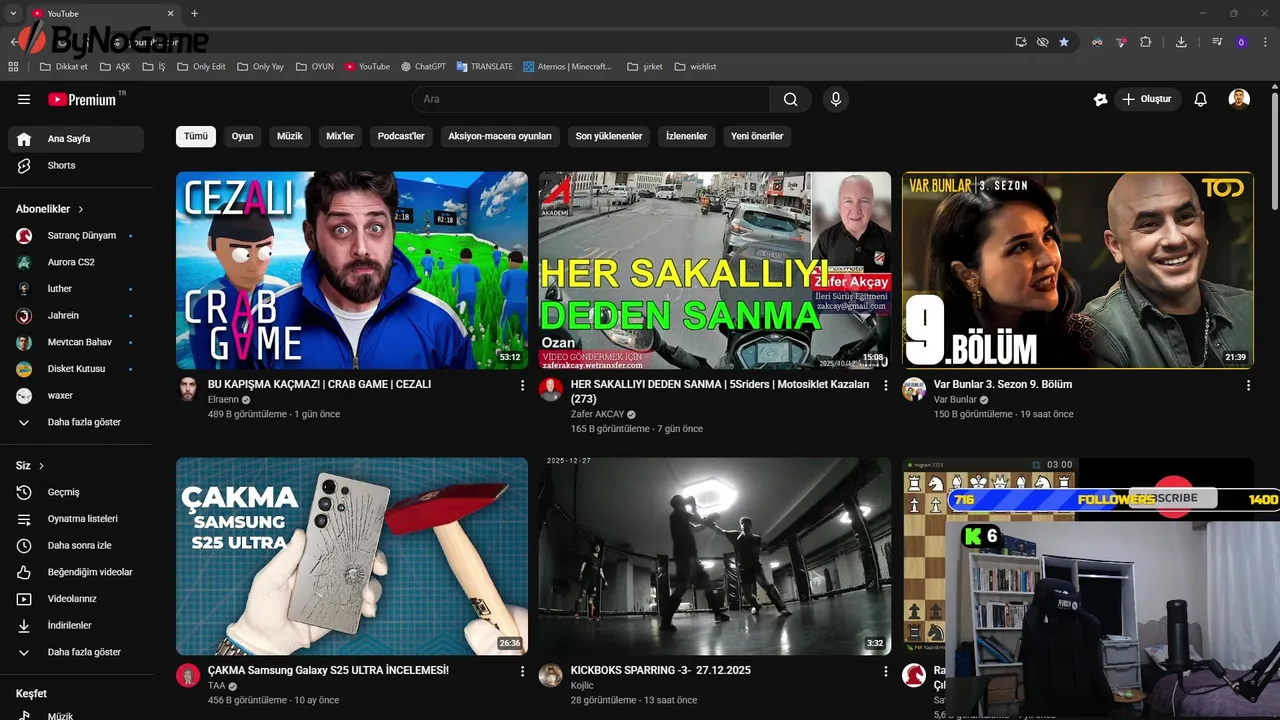Toggle the bookmark star for this page

1064,42
